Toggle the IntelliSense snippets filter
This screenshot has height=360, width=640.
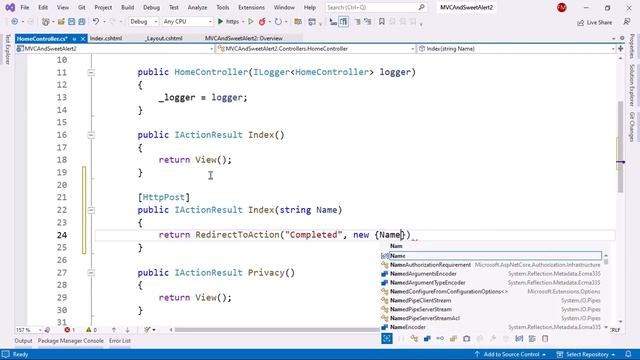[x=545, y=338]
